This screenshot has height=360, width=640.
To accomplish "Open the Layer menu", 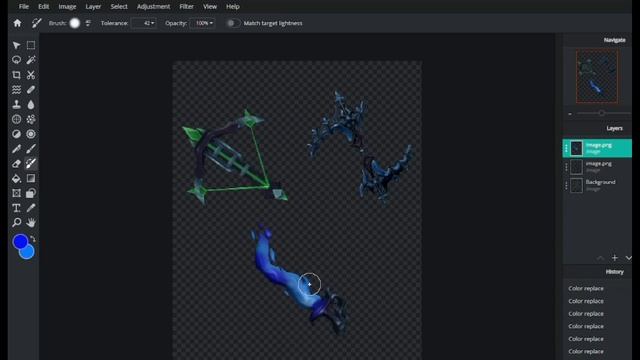I will point(93,7).
